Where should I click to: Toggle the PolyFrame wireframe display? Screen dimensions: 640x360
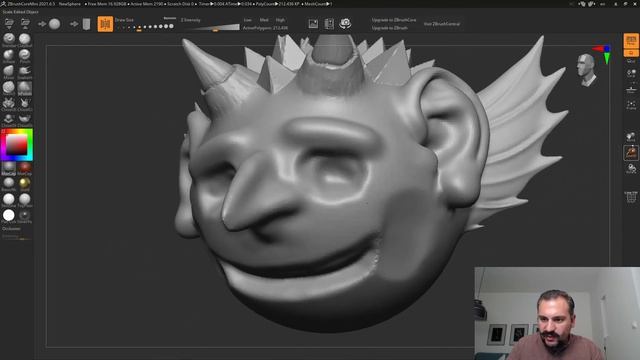(x=631, y=198)
